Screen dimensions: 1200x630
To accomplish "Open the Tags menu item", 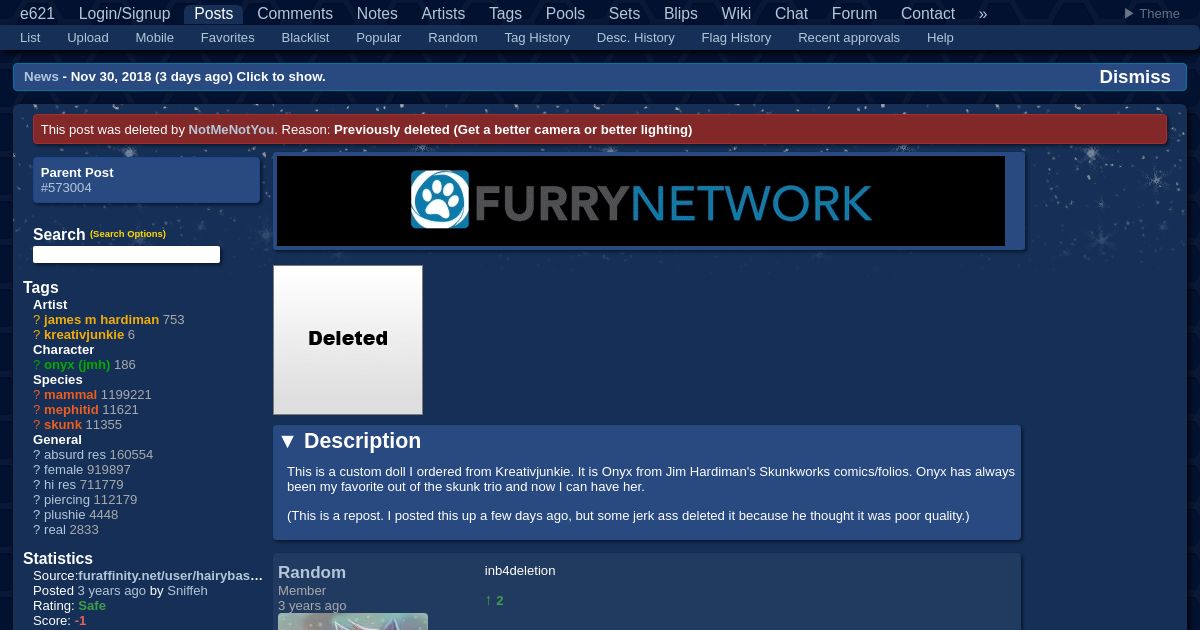I will point(505,14).
